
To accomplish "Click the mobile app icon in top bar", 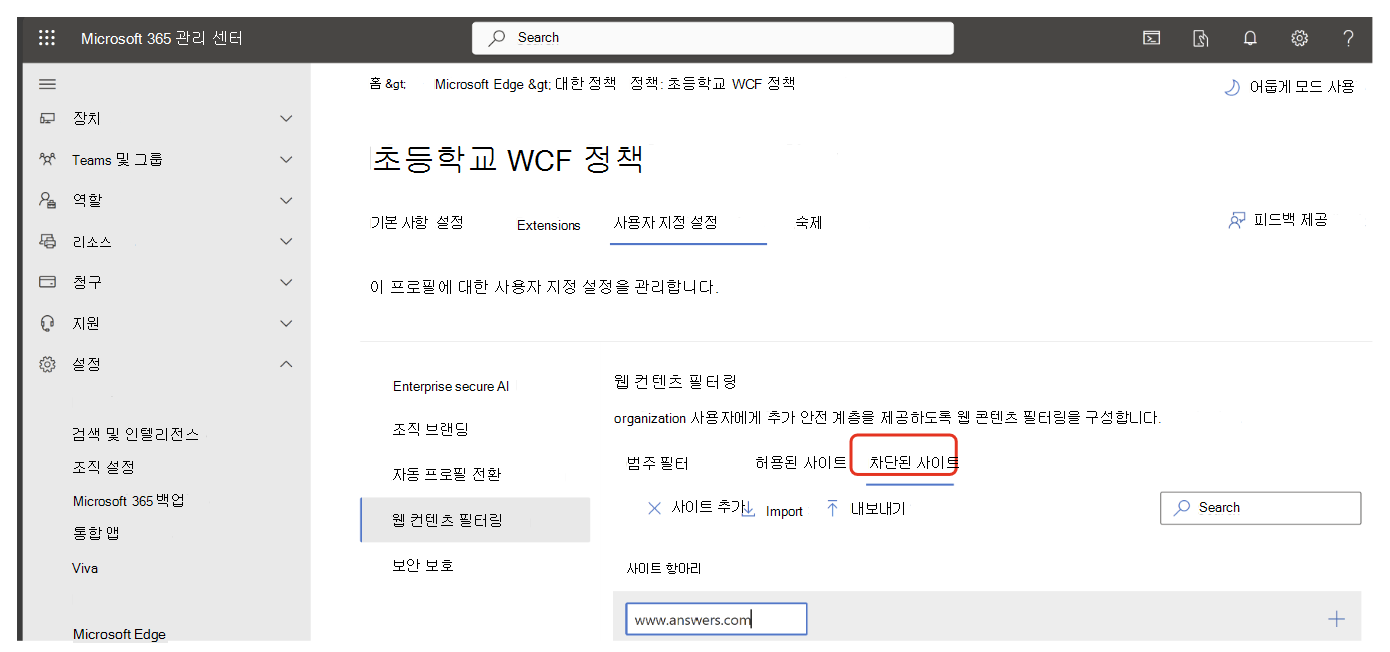I will (x=1200, y=38).
